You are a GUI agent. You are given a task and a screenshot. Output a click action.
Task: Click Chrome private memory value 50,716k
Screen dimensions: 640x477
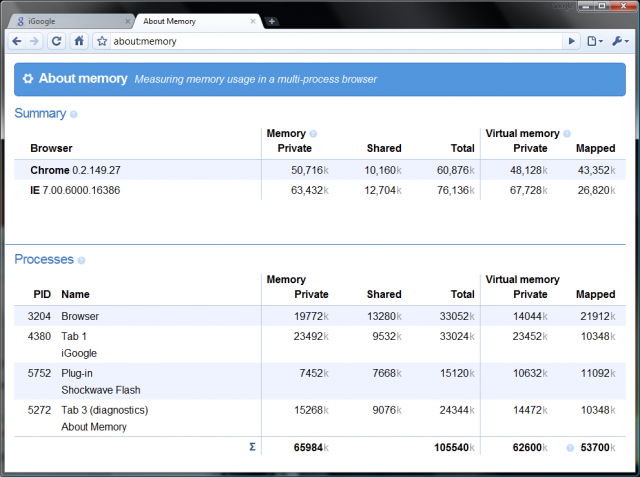(x=310, y=170)
